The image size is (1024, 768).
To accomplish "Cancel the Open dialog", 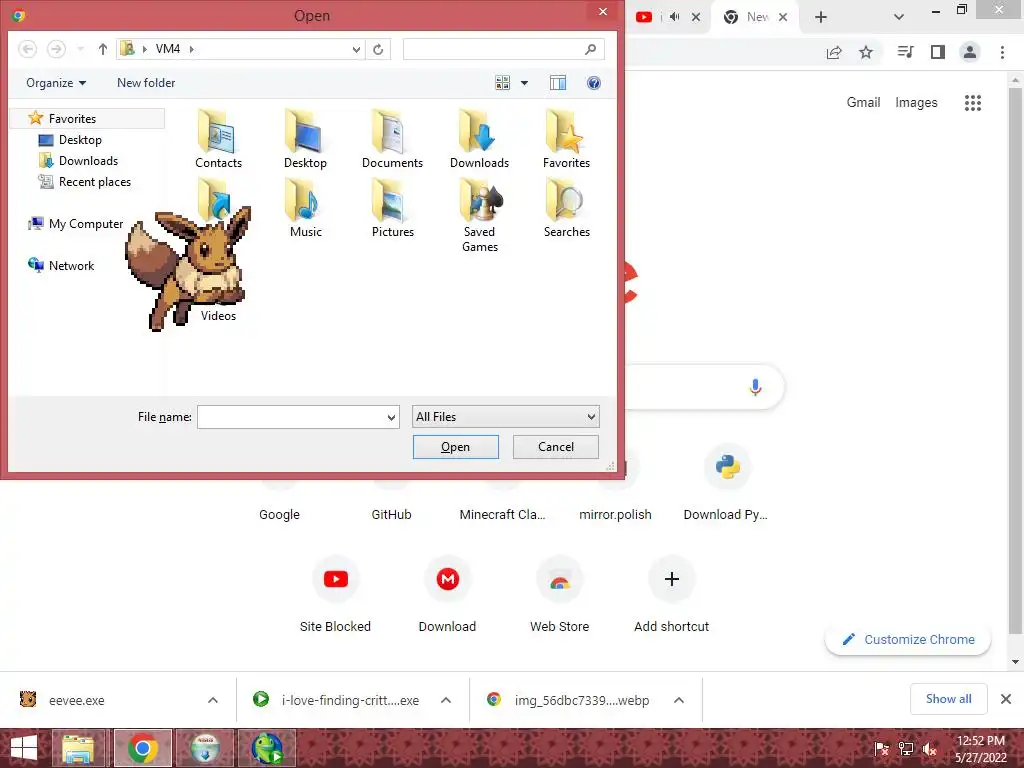I will click(x=556, y=447).
